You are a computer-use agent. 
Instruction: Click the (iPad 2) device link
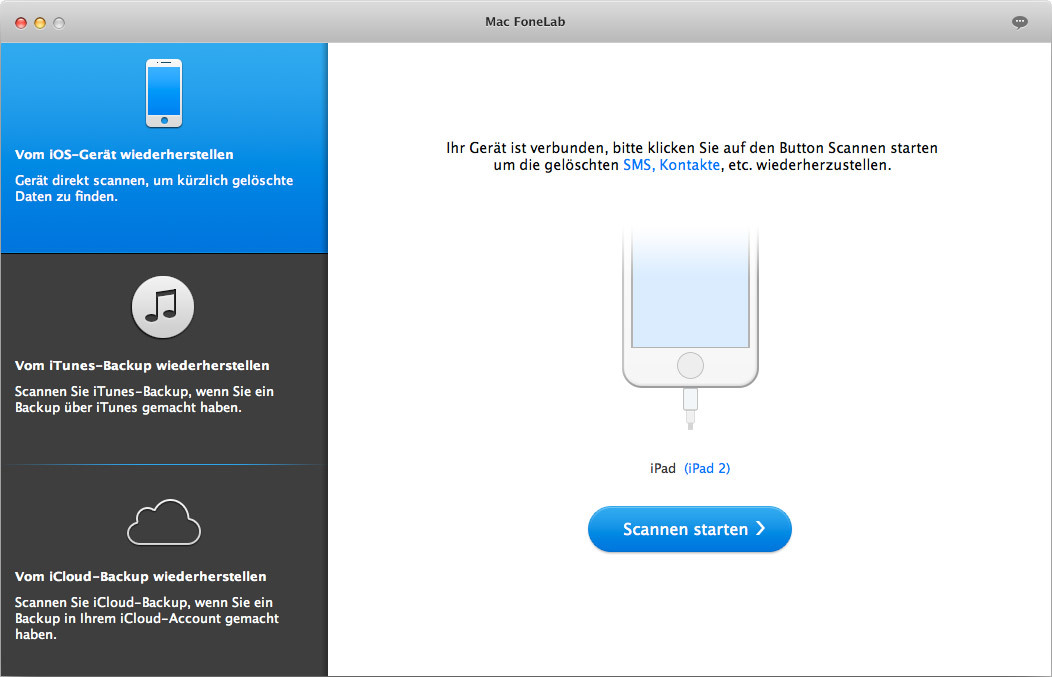pyautogui.click(x=706, y=468)
